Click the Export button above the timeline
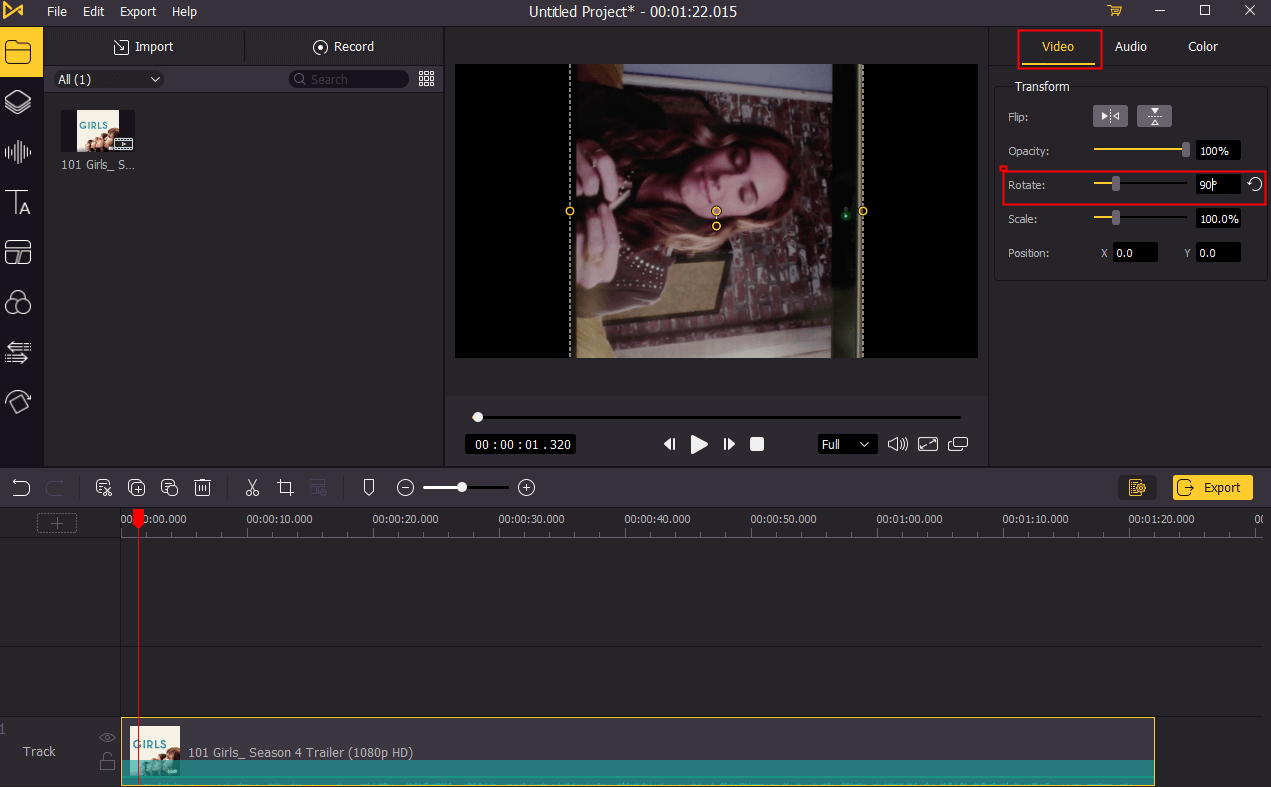The height and width of the screenshot is (787, 1271). point(1212,487)
